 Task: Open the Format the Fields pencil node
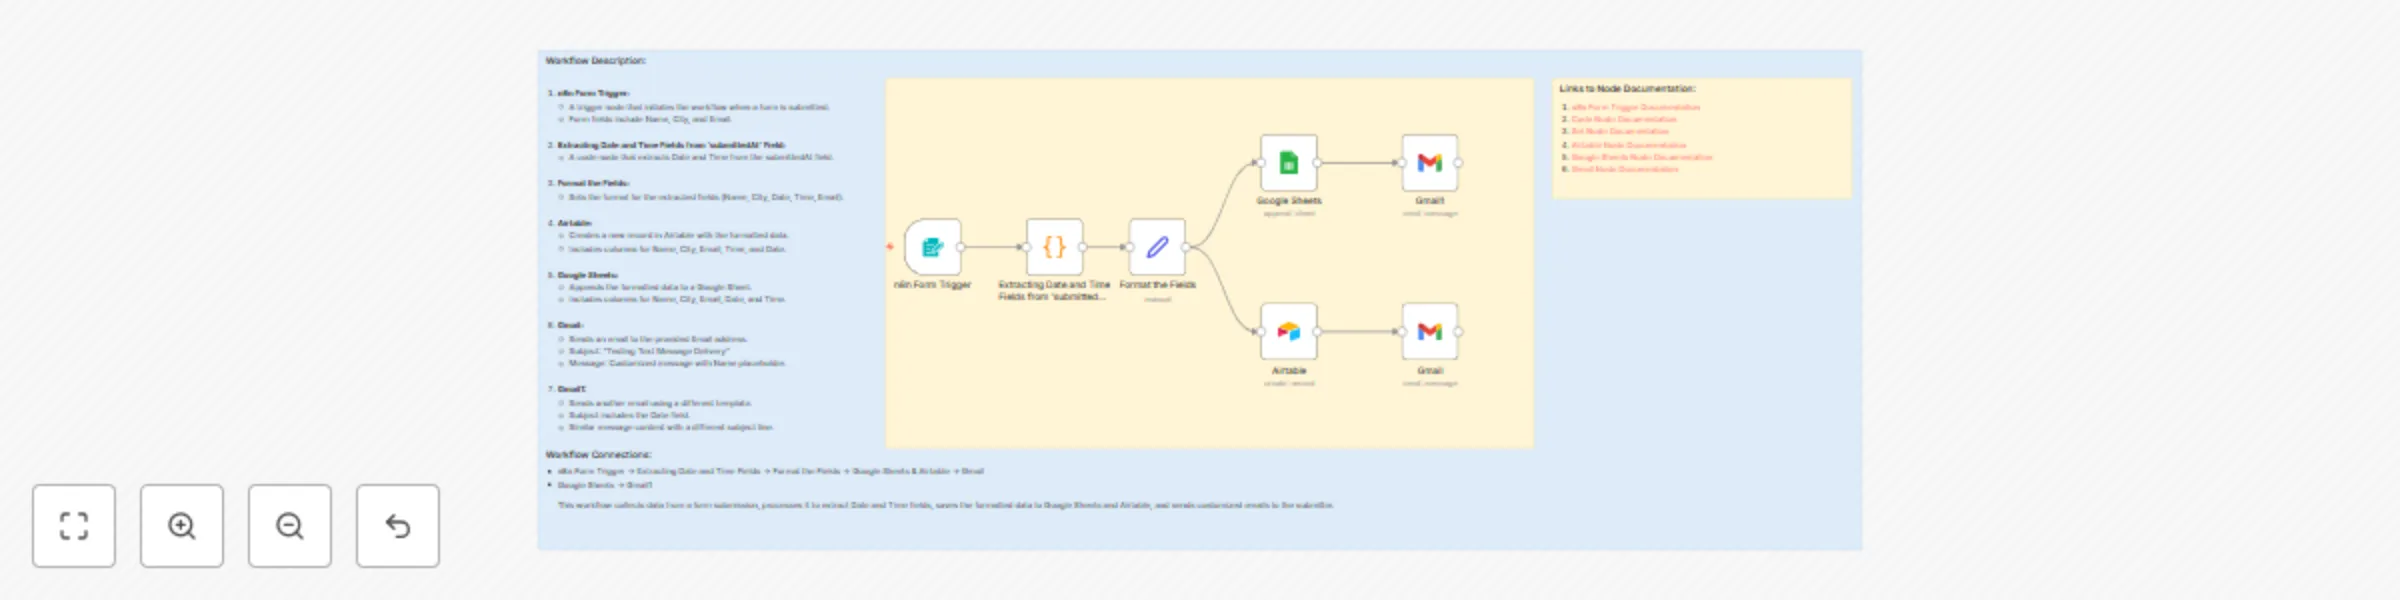(1157, 247)
